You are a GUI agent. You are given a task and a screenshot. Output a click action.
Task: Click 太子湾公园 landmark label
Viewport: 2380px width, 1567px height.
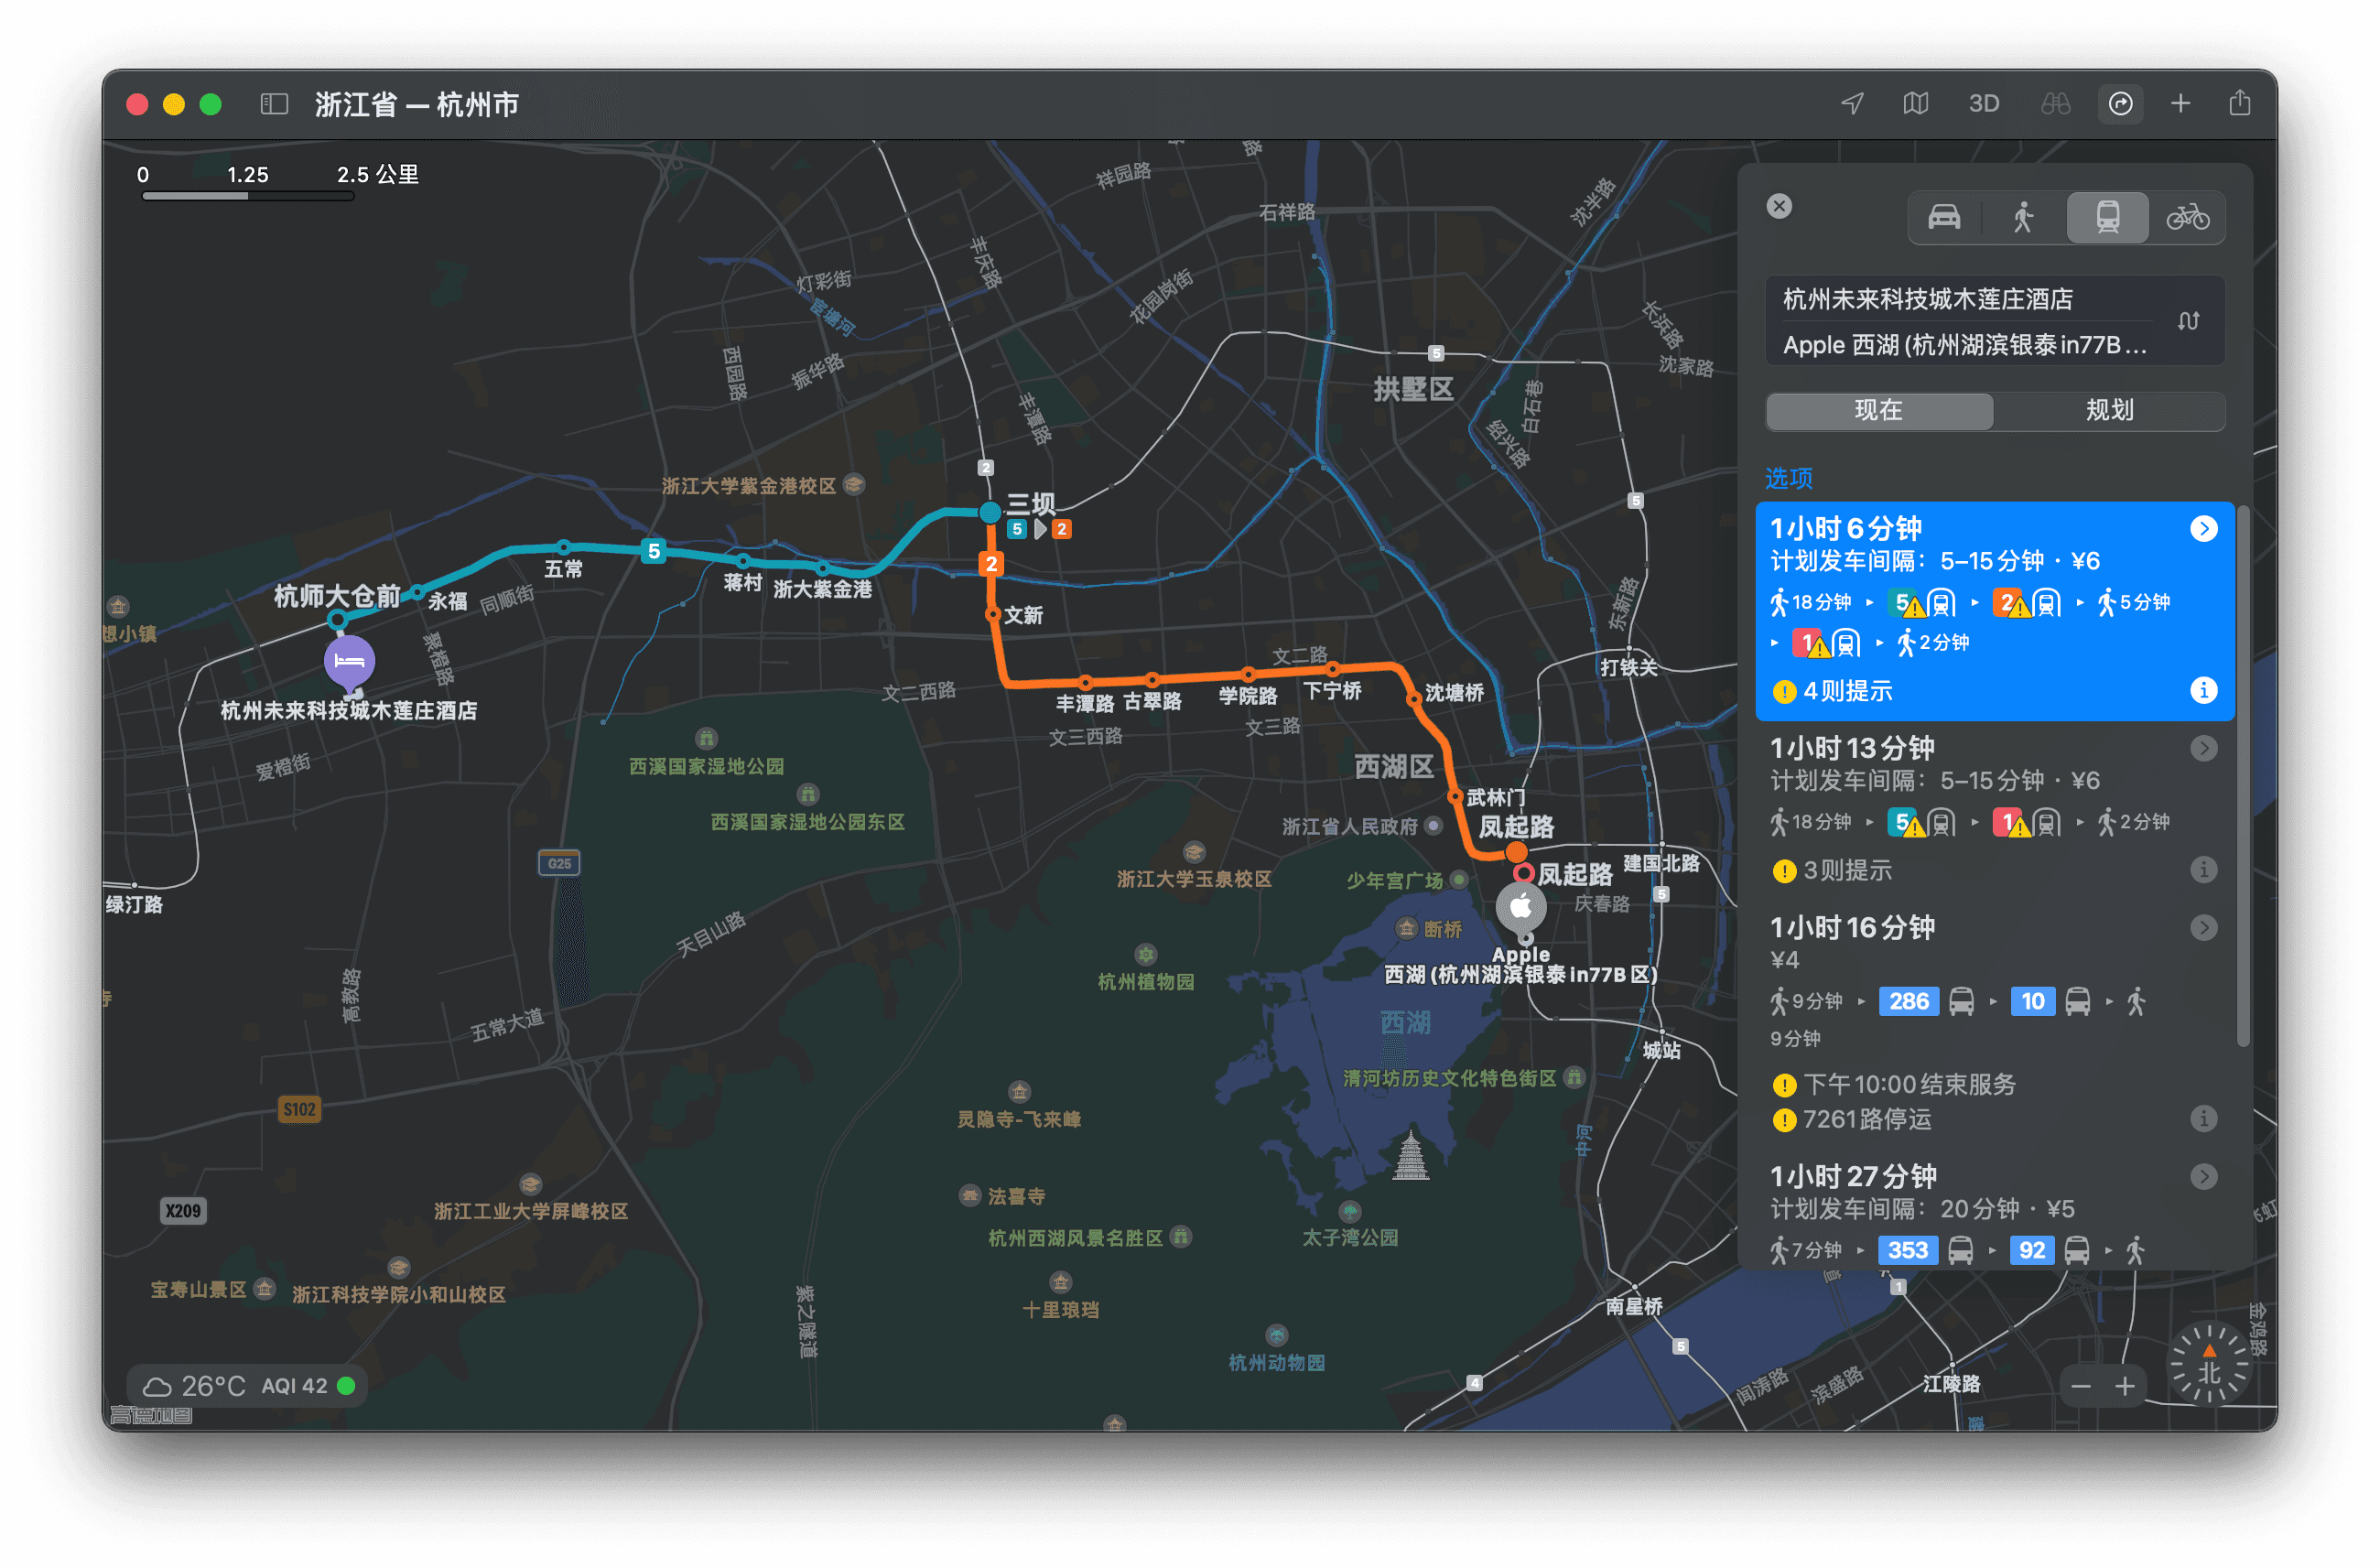1350,1237
